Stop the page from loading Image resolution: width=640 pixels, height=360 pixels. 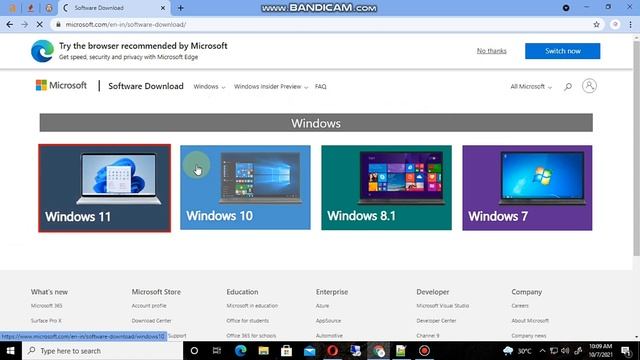coord(40,24)
